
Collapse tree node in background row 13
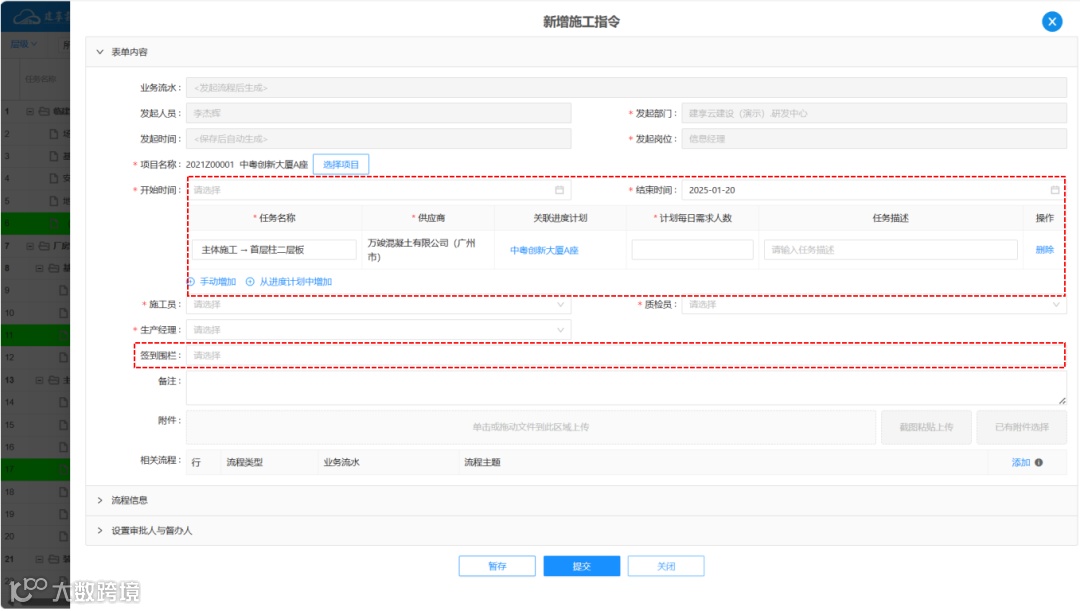click(39, 380)
